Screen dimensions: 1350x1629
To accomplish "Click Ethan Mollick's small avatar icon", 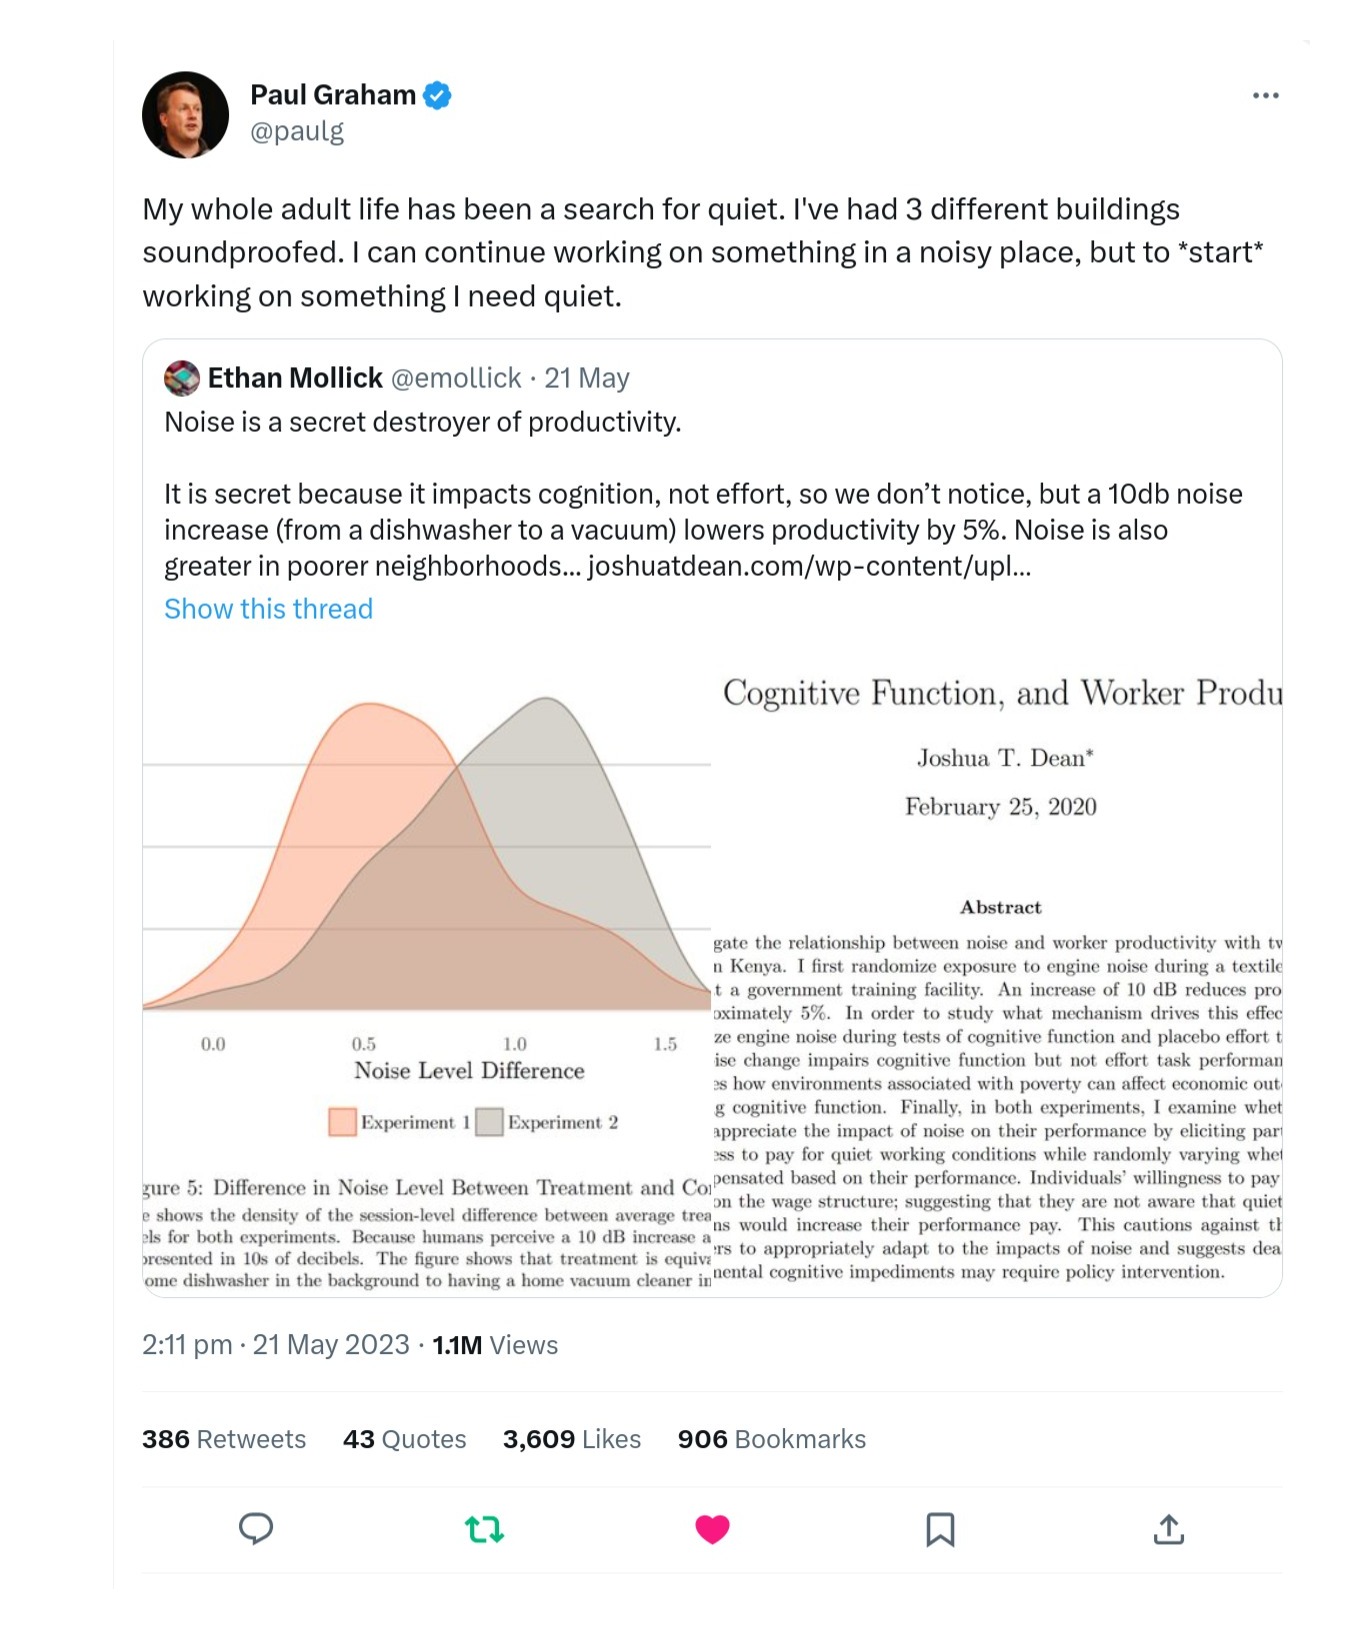I will click(x=182, y=378).
